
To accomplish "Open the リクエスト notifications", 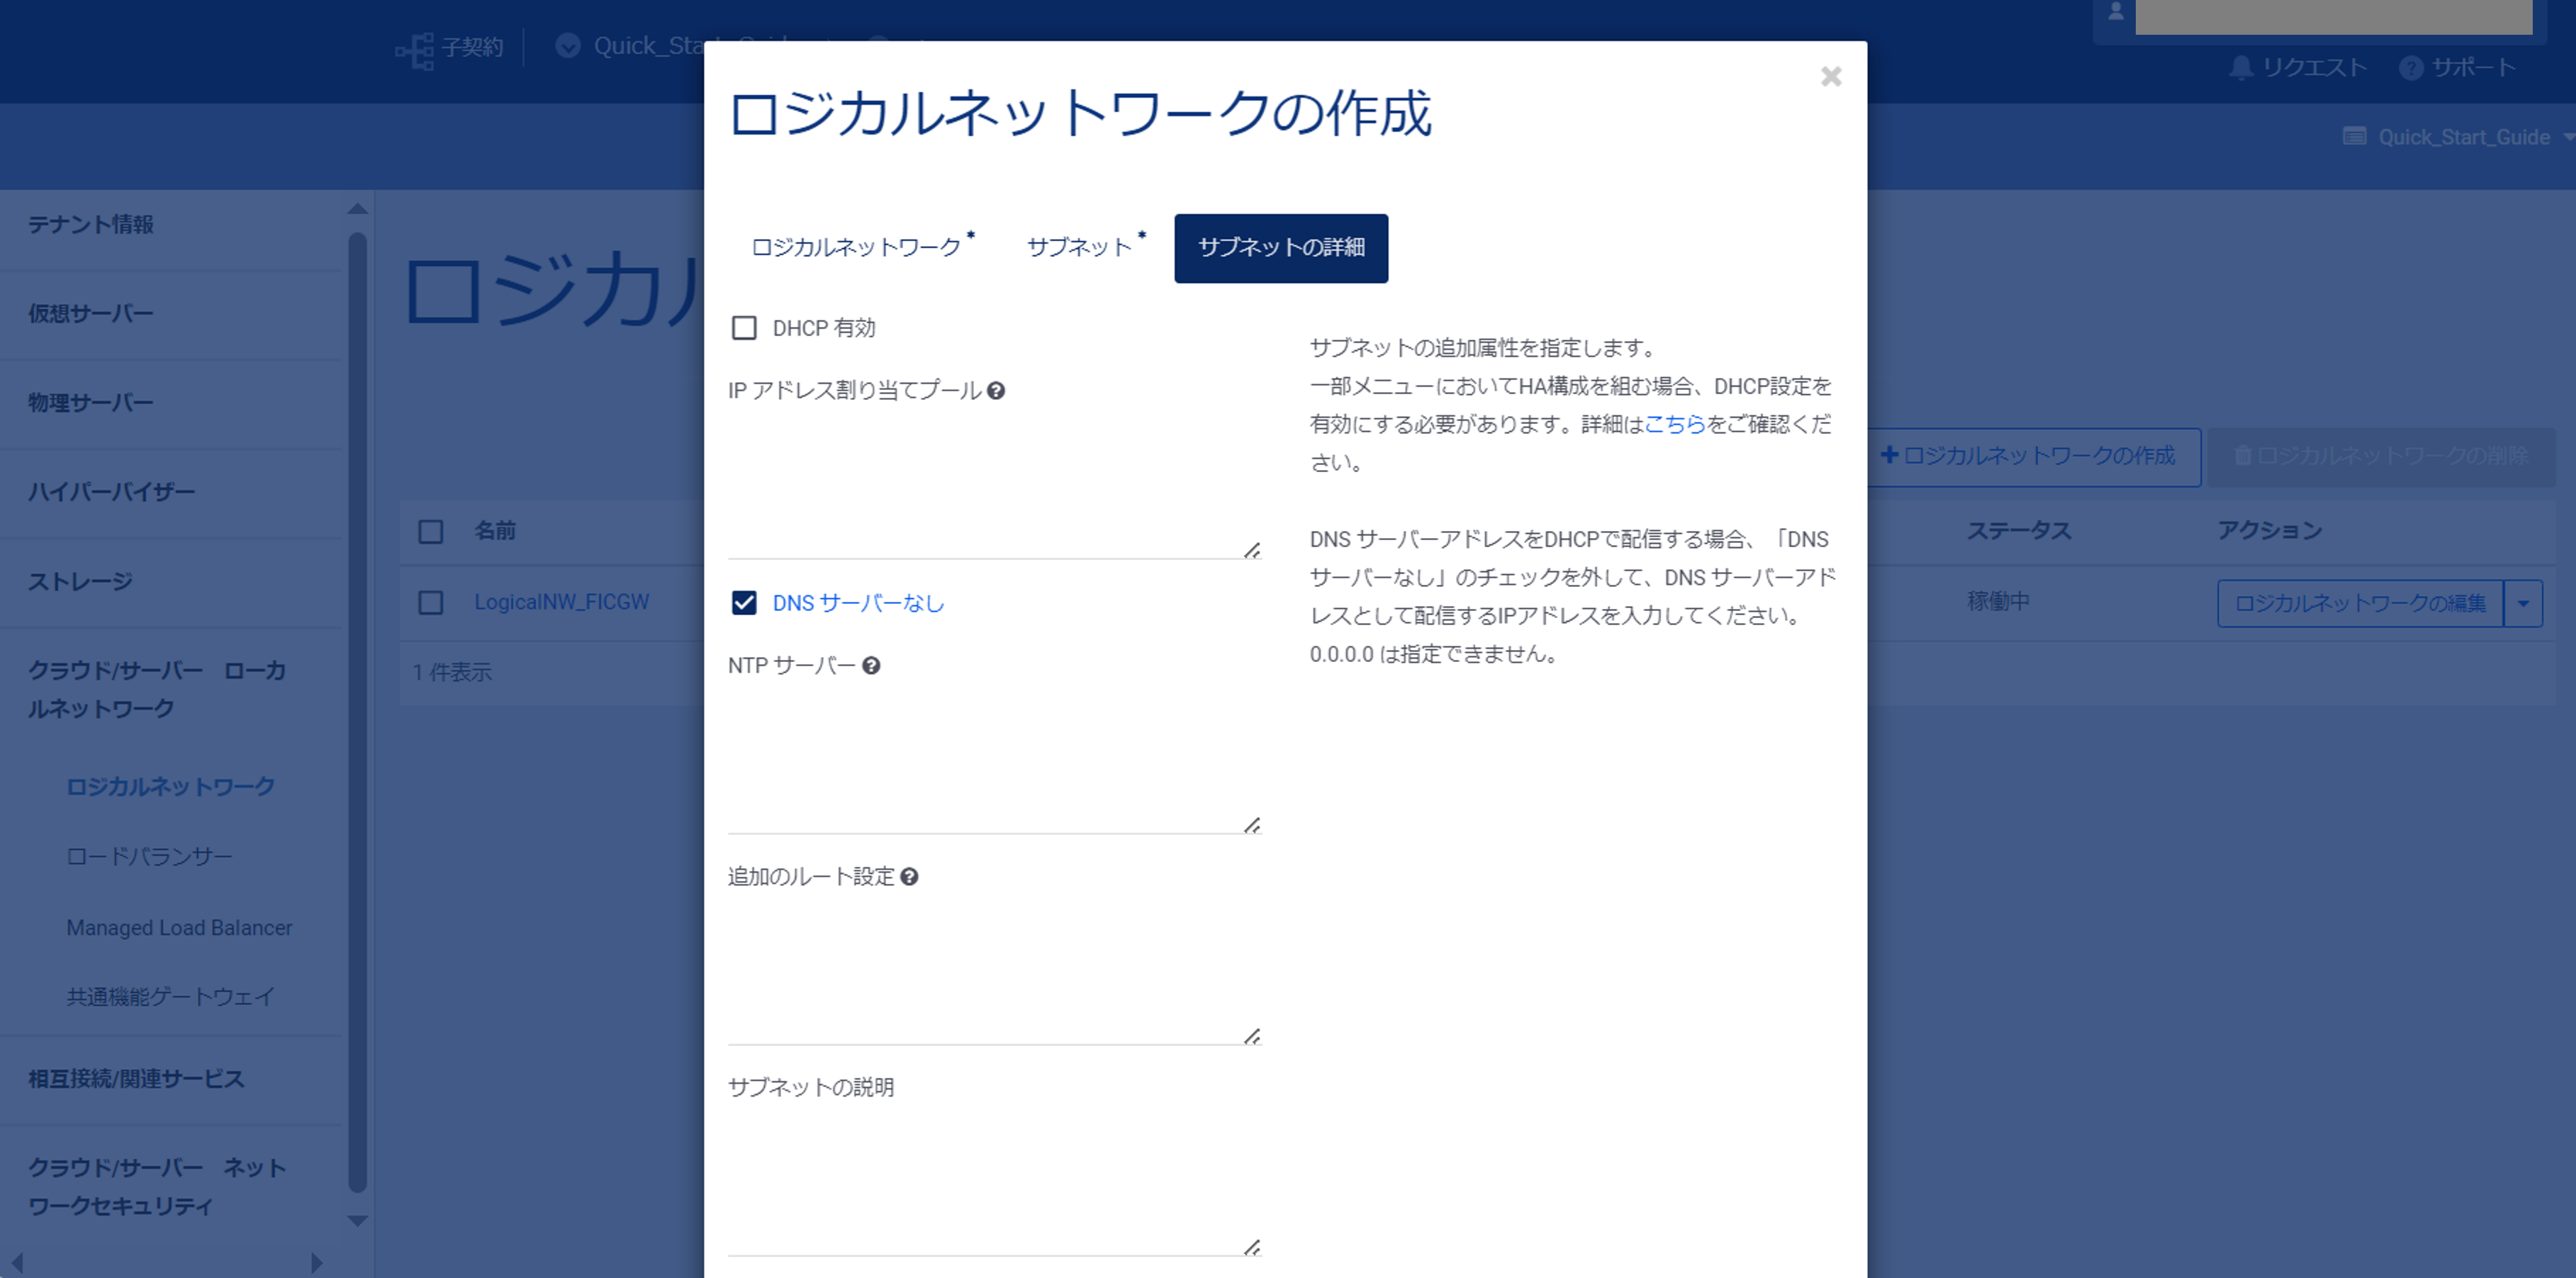I will point(2298,67).
